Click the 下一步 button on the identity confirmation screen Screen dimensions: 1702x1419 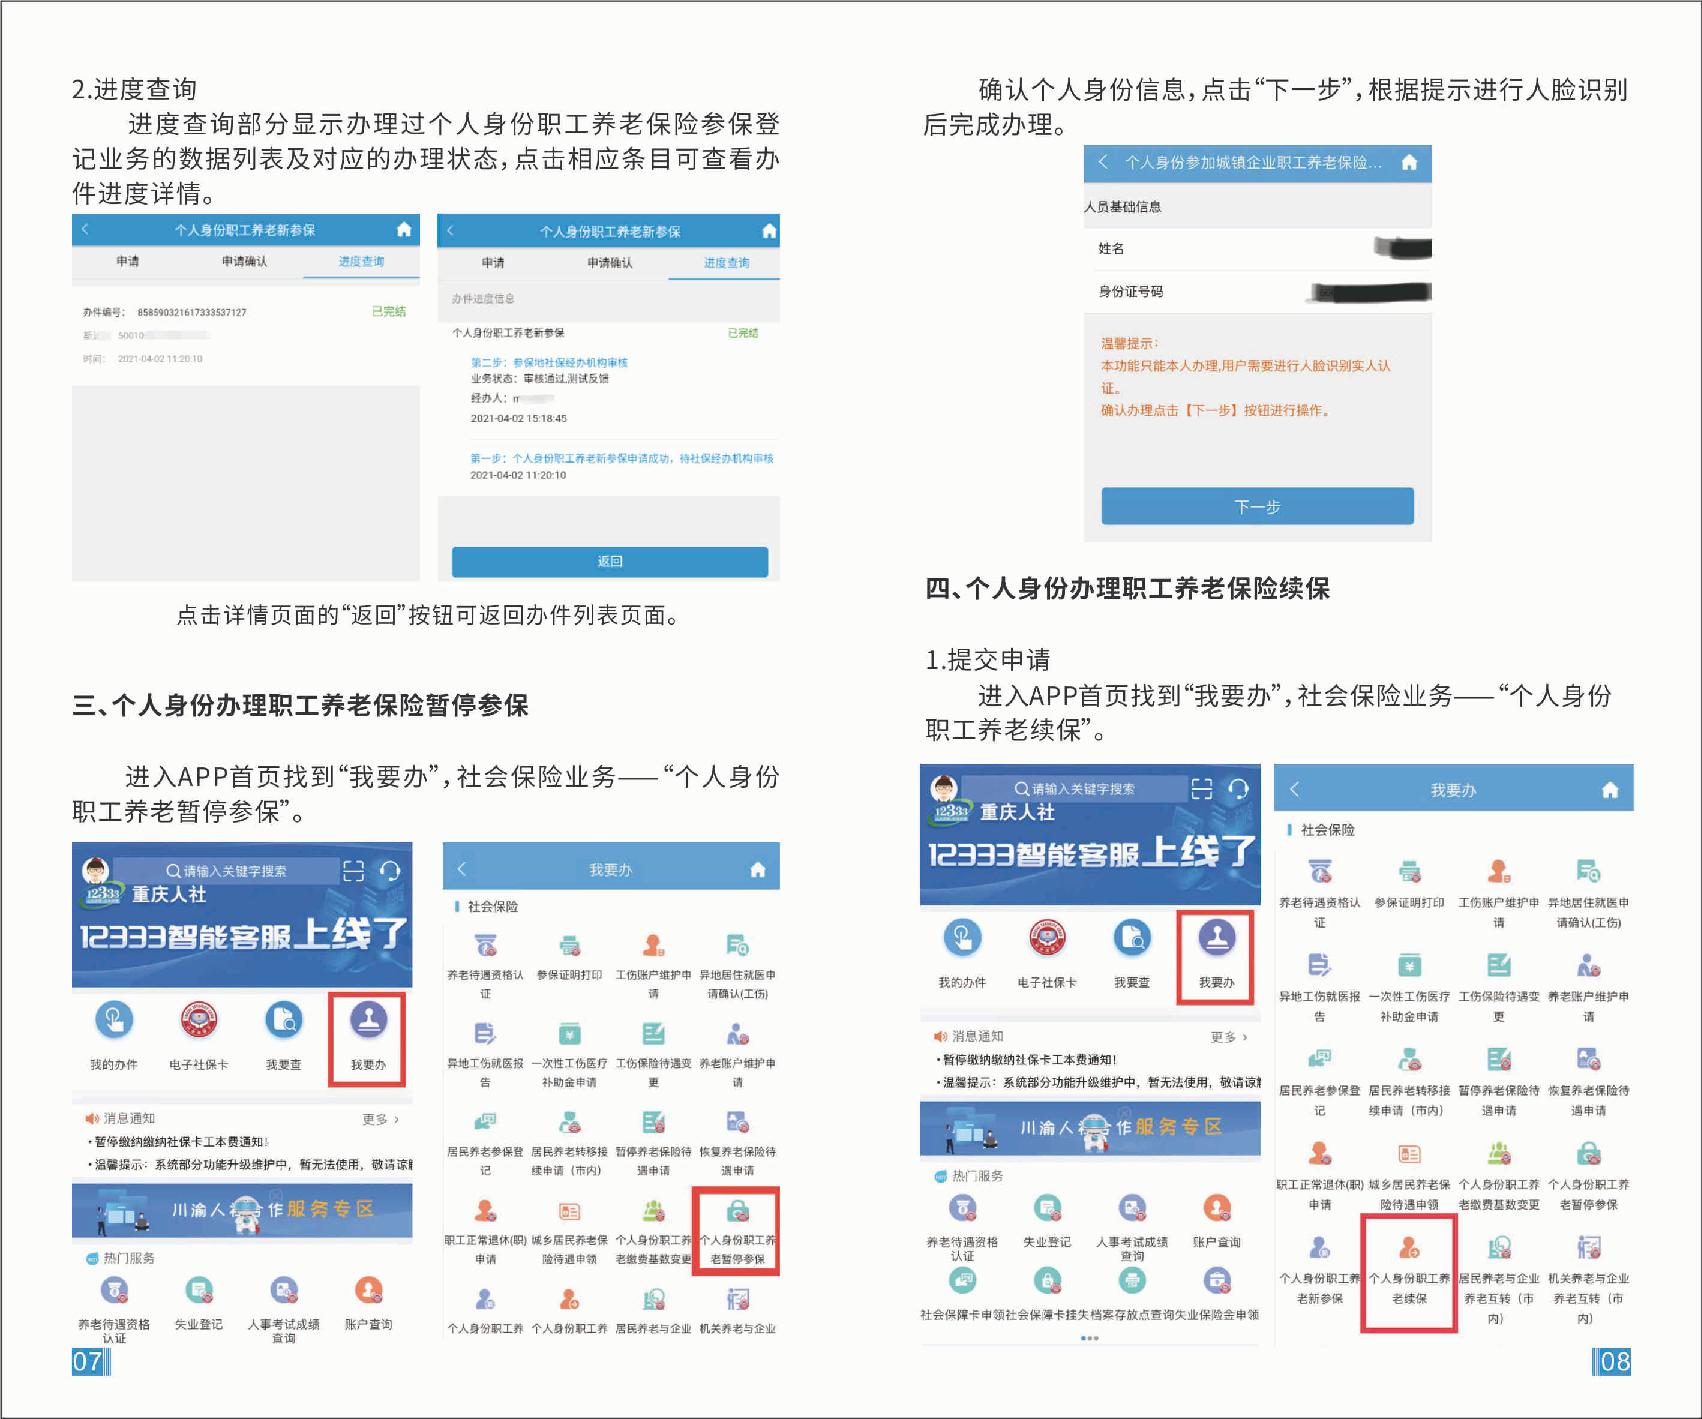pyautogui.click(x=1257, y=506)
